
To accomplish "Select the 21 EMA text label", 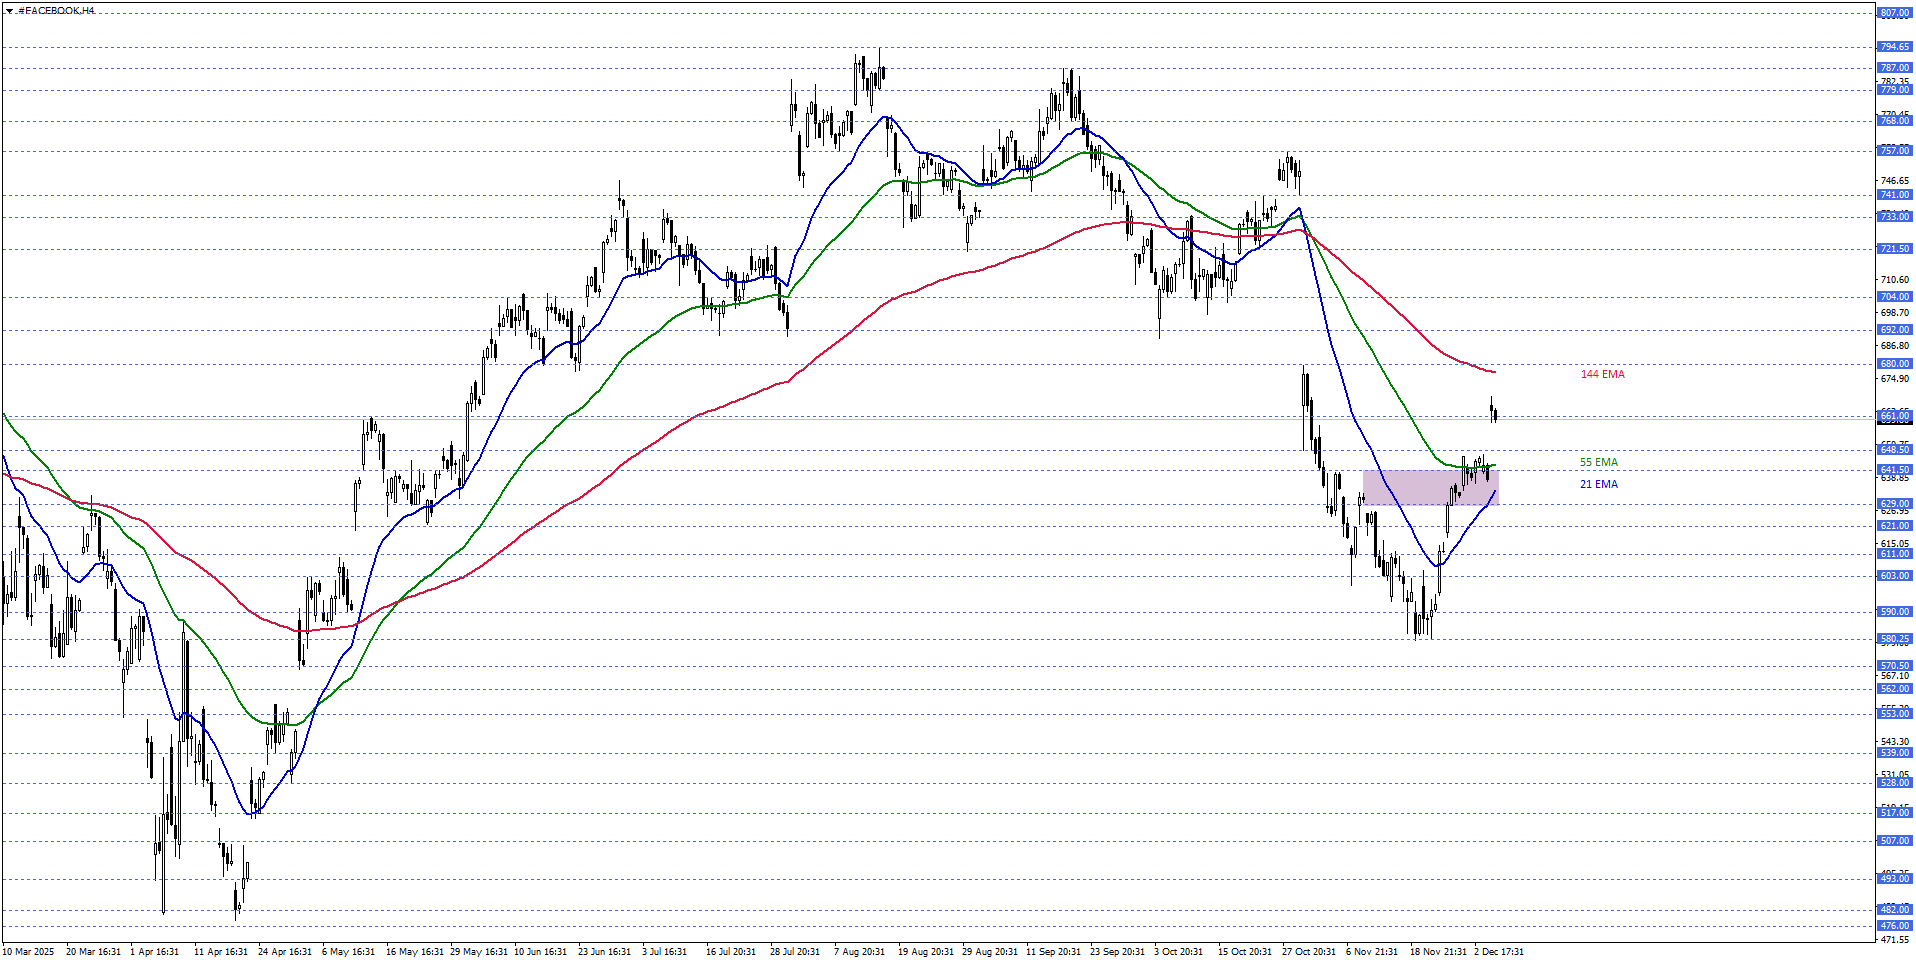I will pyautogui.click(x=1598, y=484).
